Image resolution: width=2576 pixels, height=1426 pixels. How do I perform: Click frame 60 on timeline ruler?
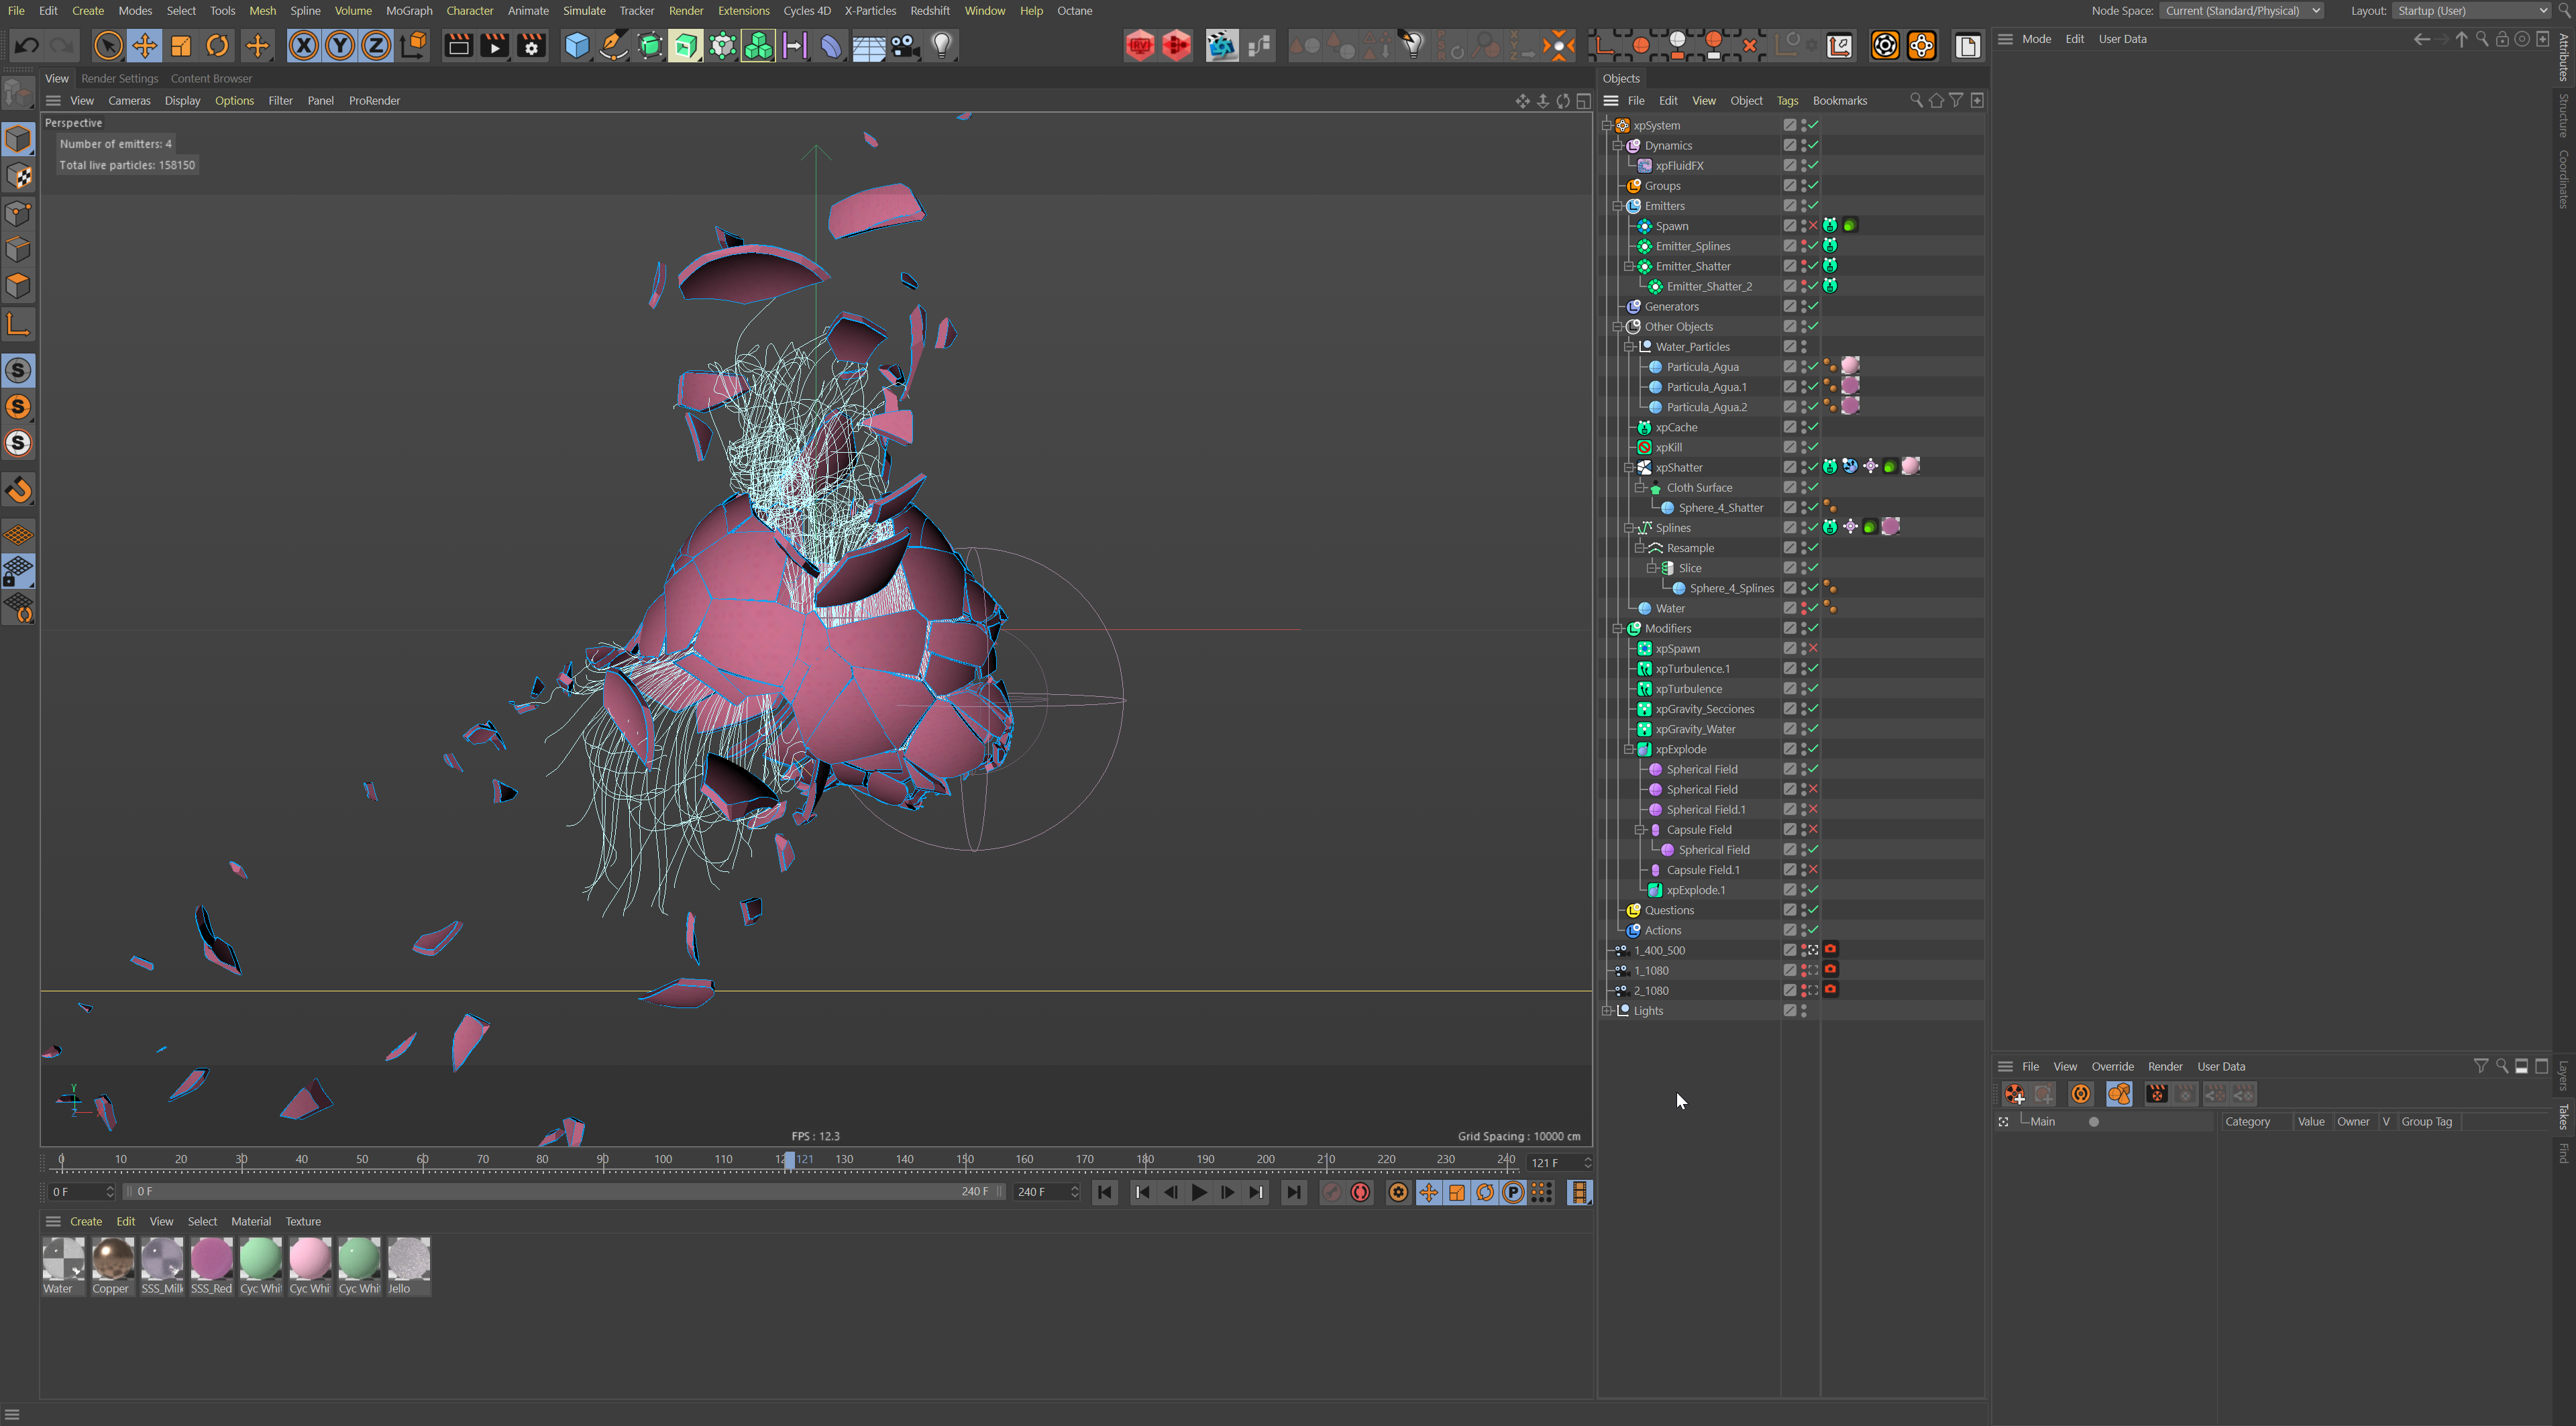coord(423,1160)
